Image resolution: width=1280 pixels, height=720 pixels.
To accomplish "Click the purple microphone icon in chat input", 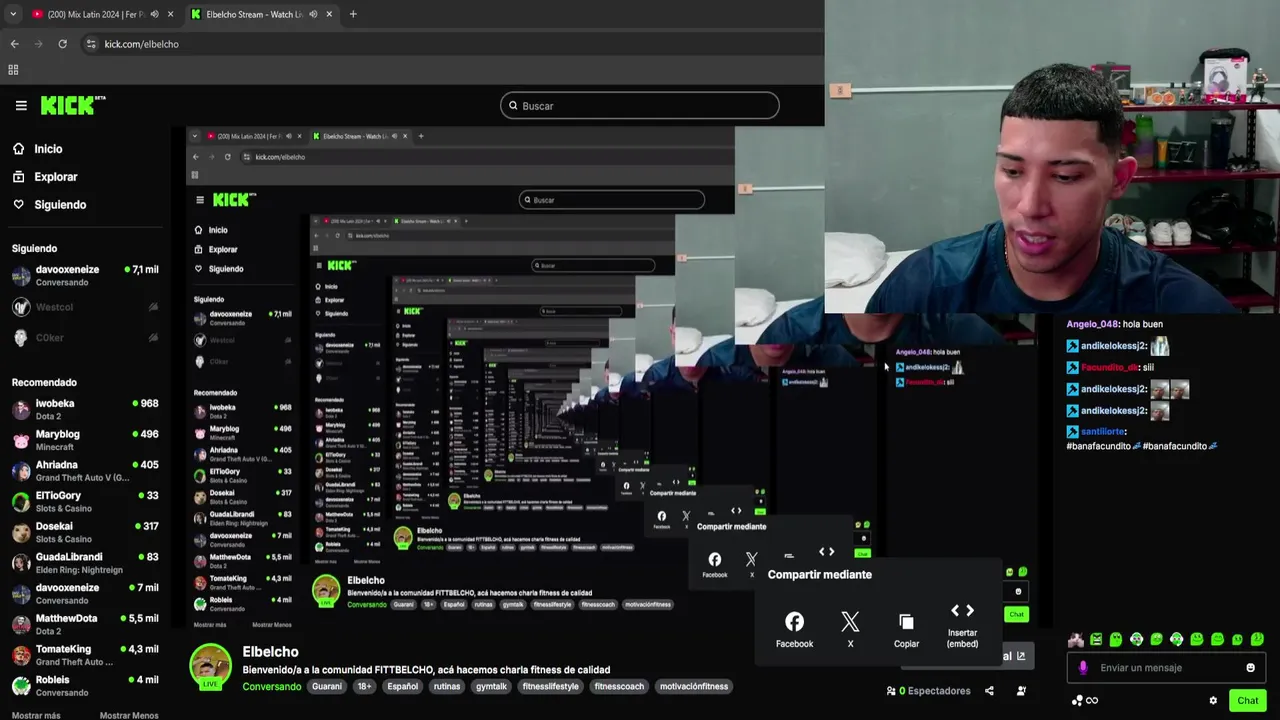I will click(1083, 668).
